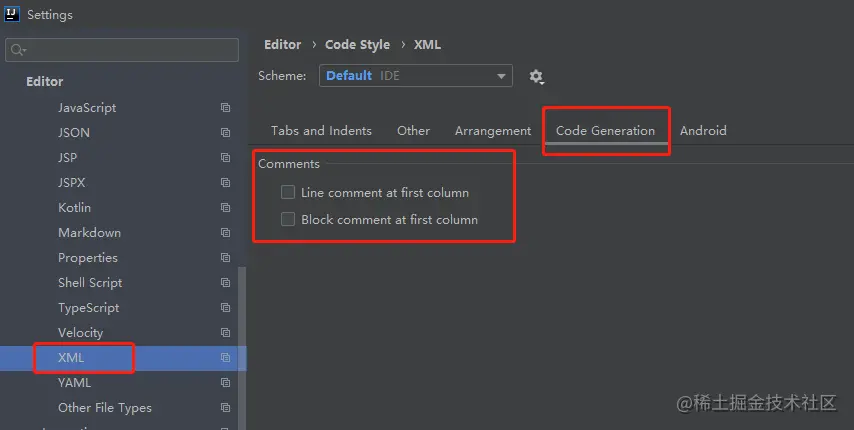
Task: Click the copy icon beside Other File Types
Action: click(225, 408)
